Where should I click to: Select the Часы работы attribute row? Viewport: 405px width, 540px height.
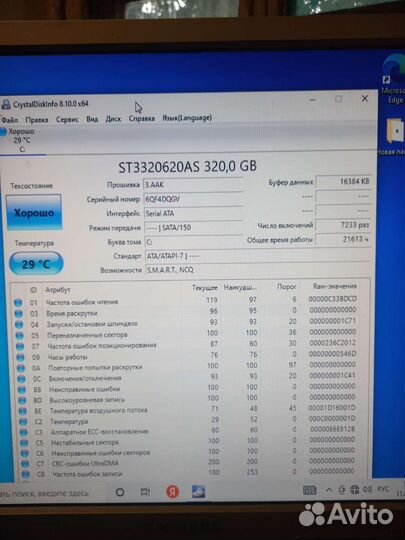click(186, 356)
